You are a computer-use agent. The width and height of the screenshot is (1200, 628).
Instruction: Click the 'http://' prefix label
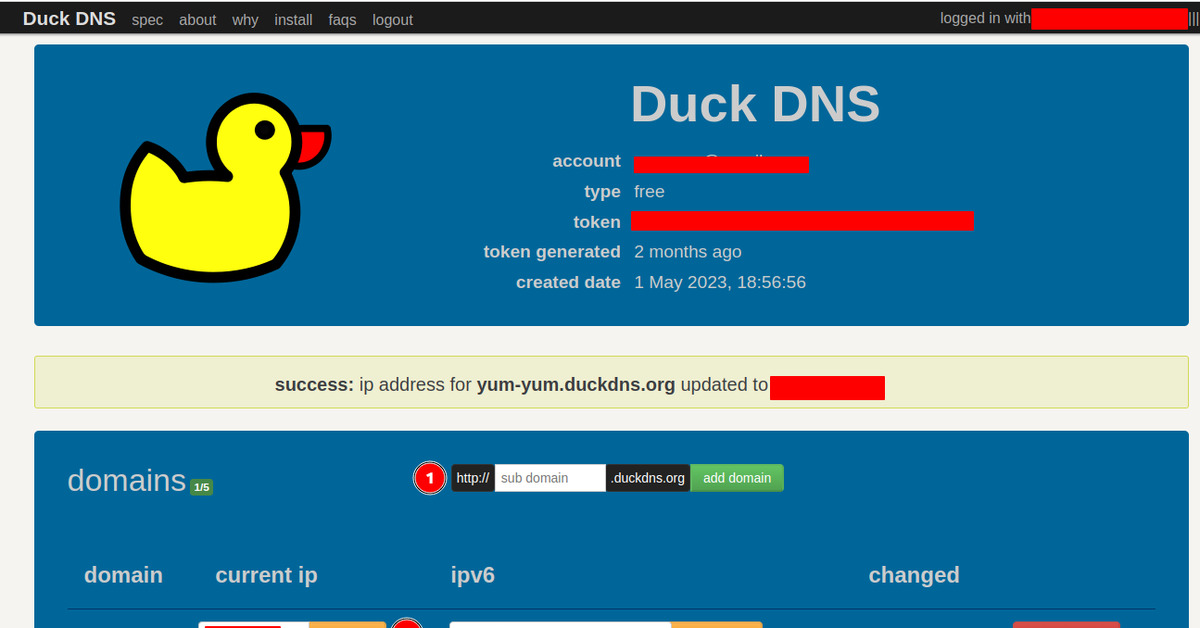click(473, 478)
